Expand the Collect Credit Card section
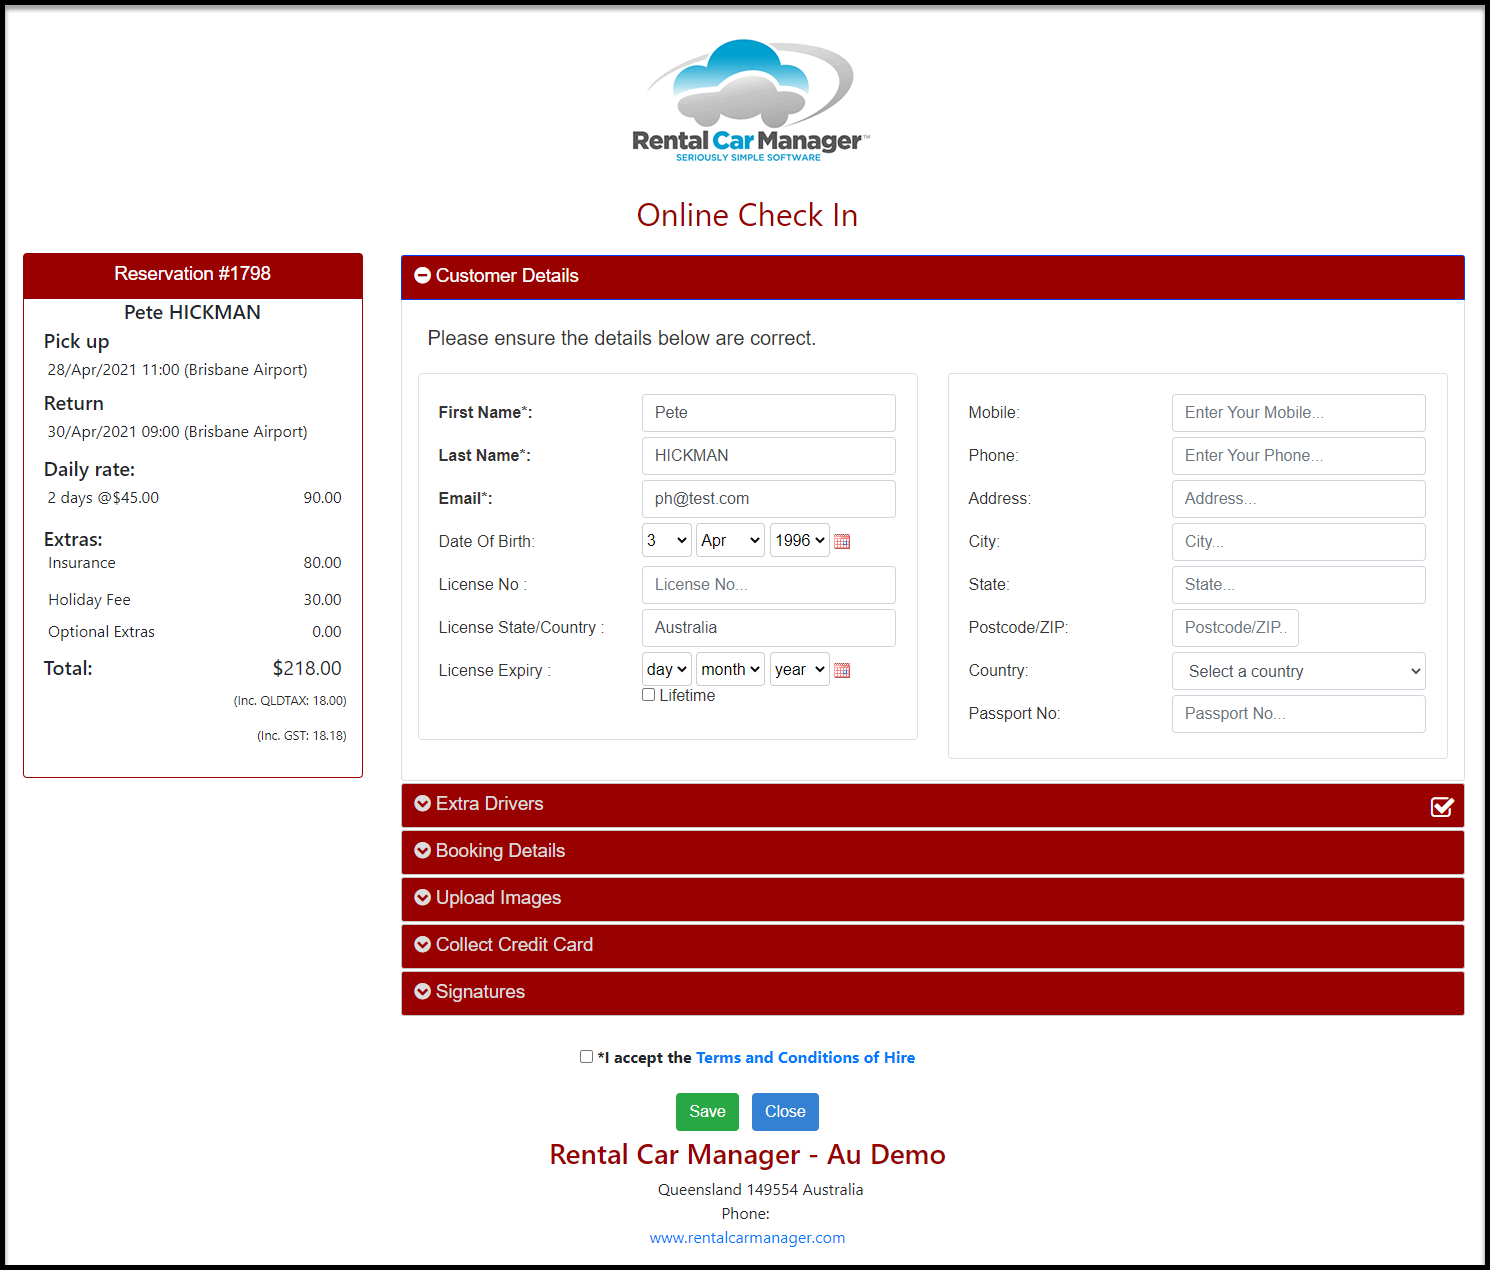 click(x=933, y=946)
